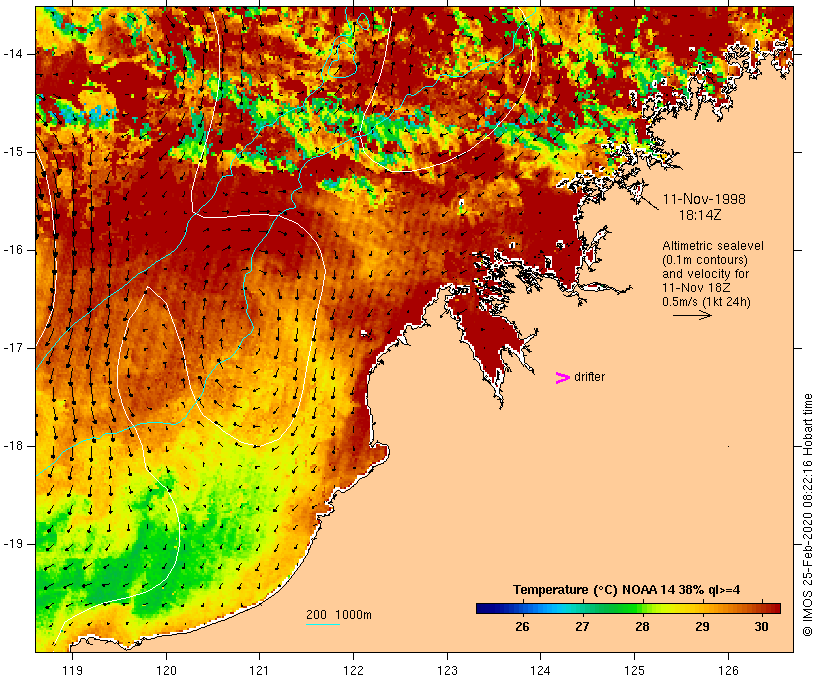Click the 125 longitude axis label
Image resolution: width=820 pixels, height=680 pixels.
pyautogui.click(x=634, y=670)
